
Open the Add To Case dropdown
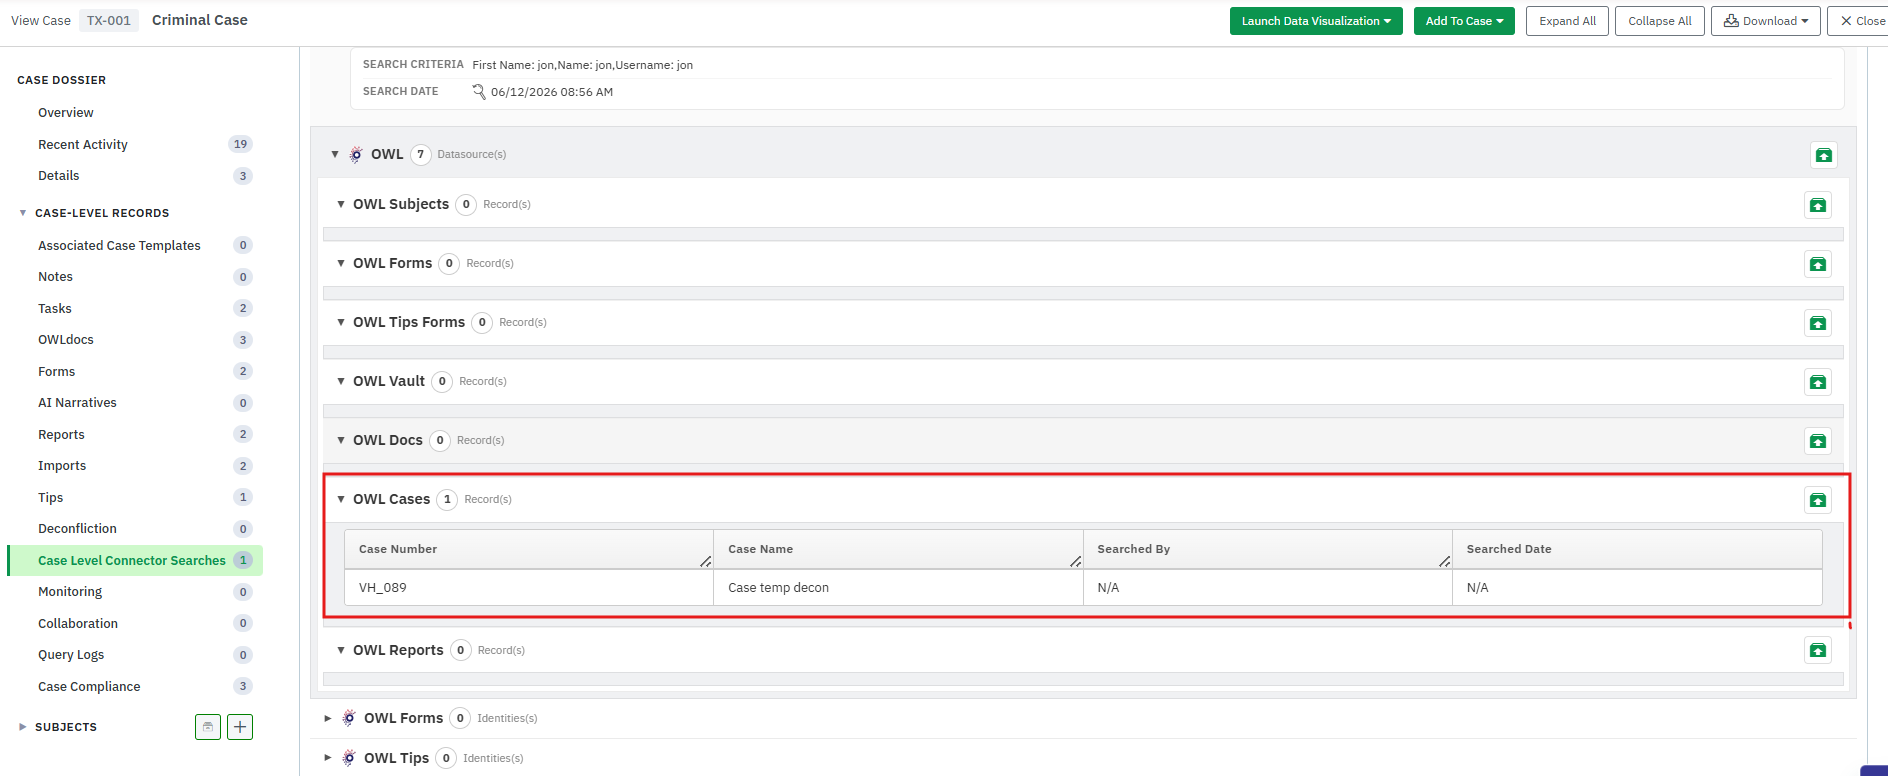[x=1464, y=21]
